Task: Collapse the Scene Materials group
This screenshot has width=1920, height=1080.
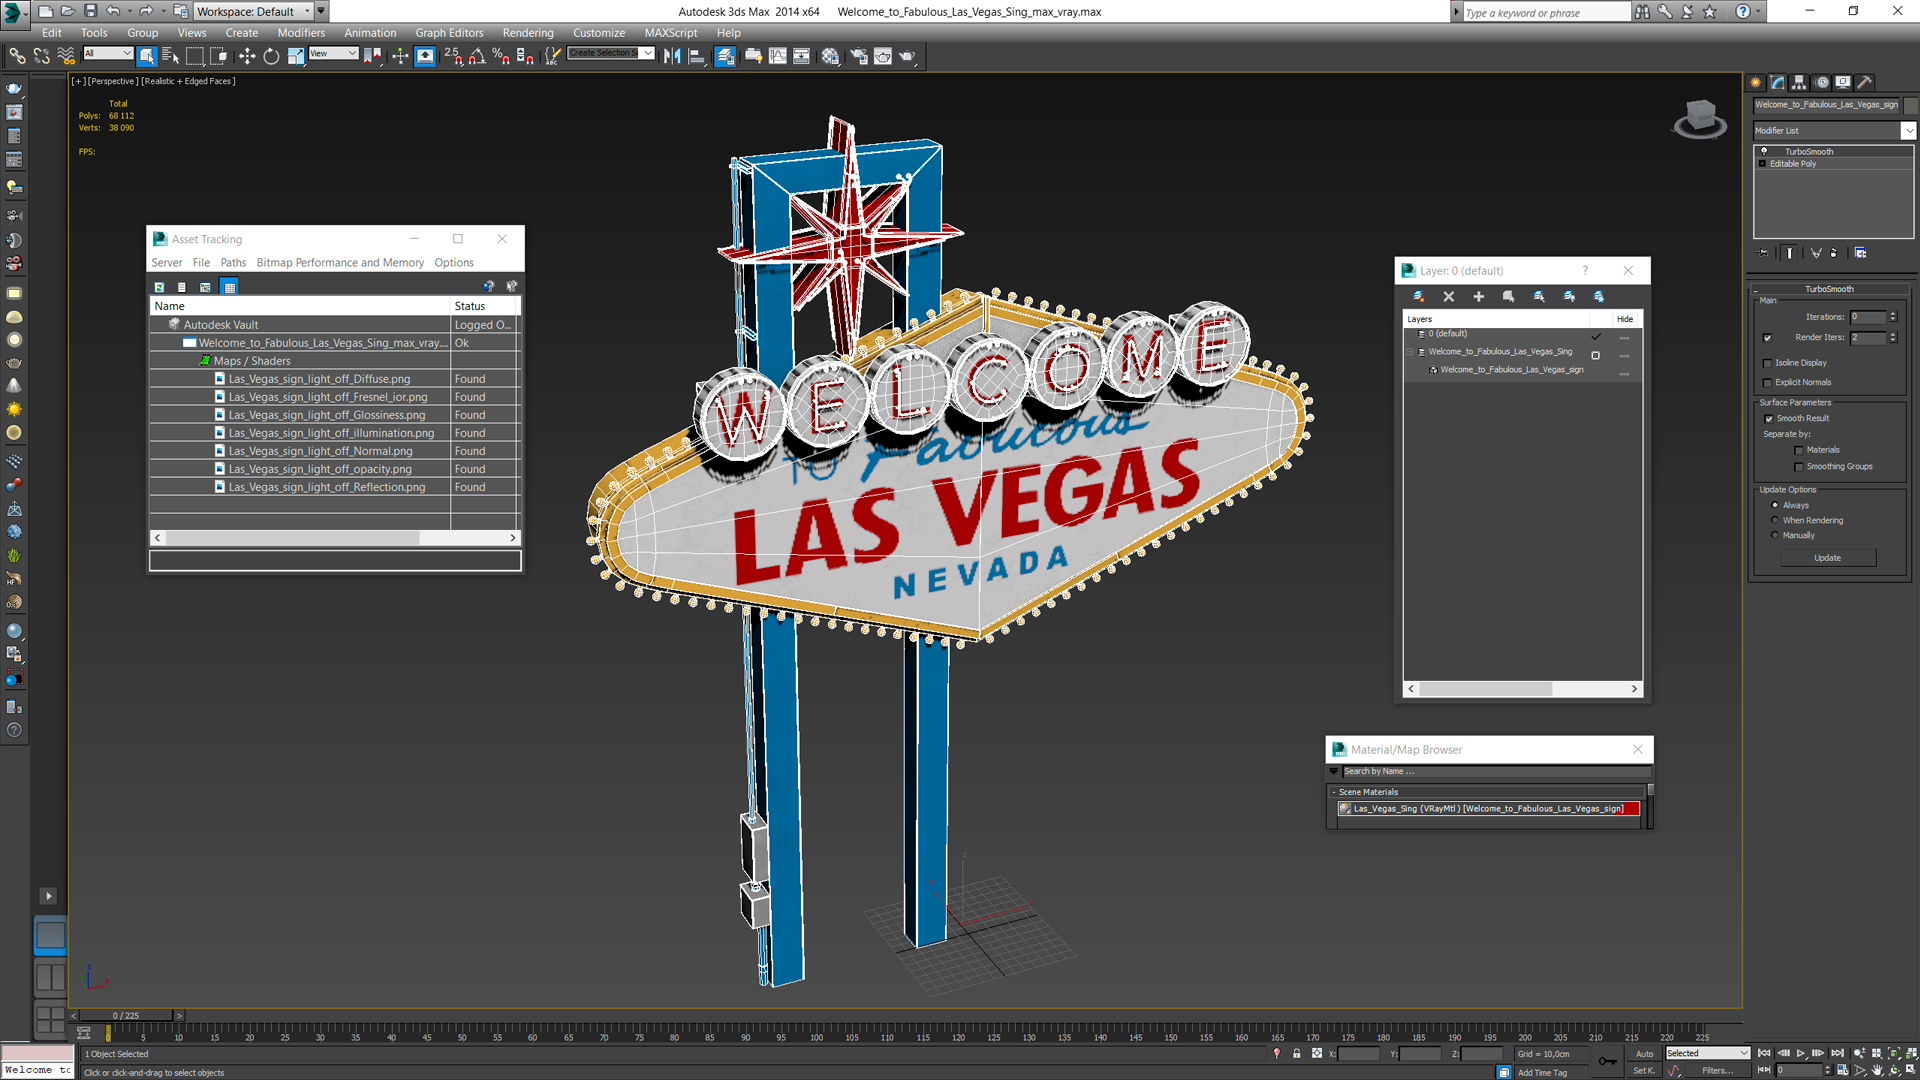Action: click(1334, 792)
